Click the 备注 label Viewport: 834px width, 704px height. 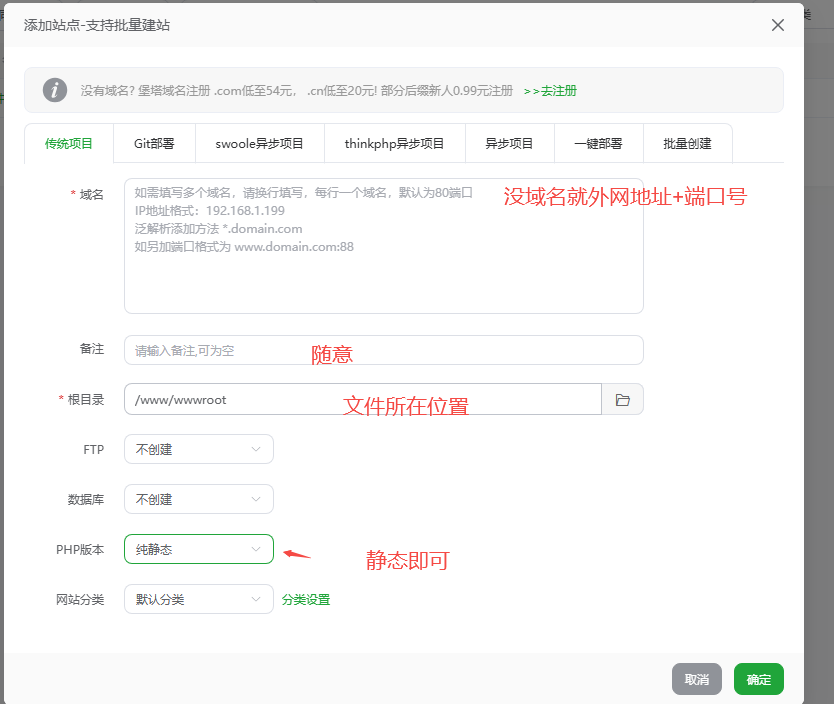coord(91,349)
